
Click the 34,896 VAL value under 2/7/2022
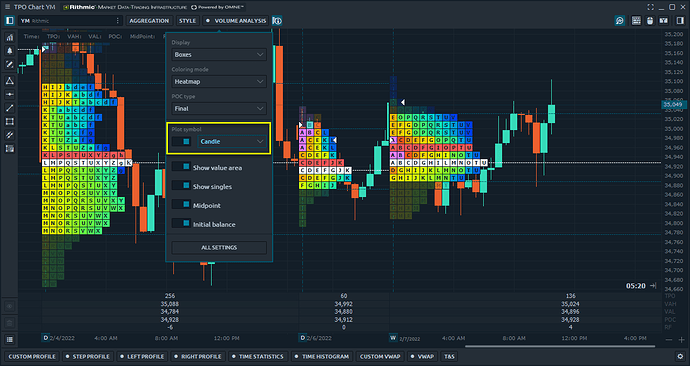570,312
